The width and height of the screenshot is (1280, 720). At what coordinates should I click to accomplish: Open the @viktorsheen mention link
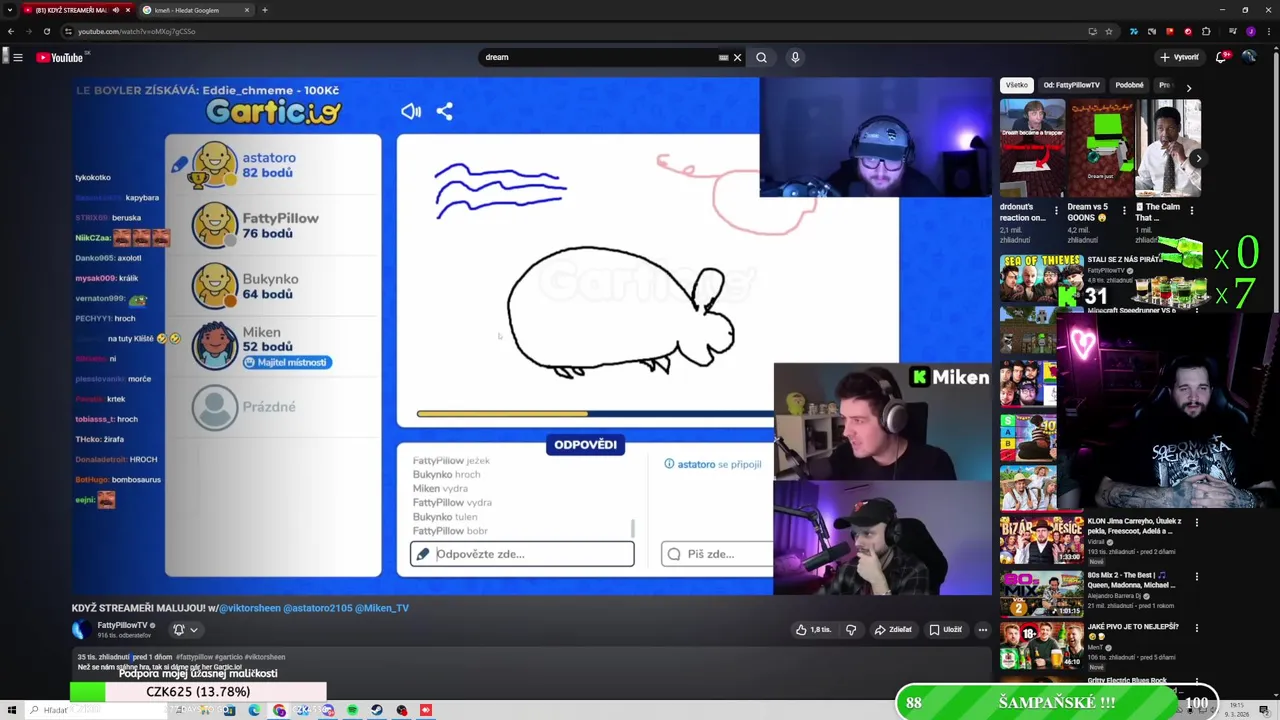[x=250, y=608]
